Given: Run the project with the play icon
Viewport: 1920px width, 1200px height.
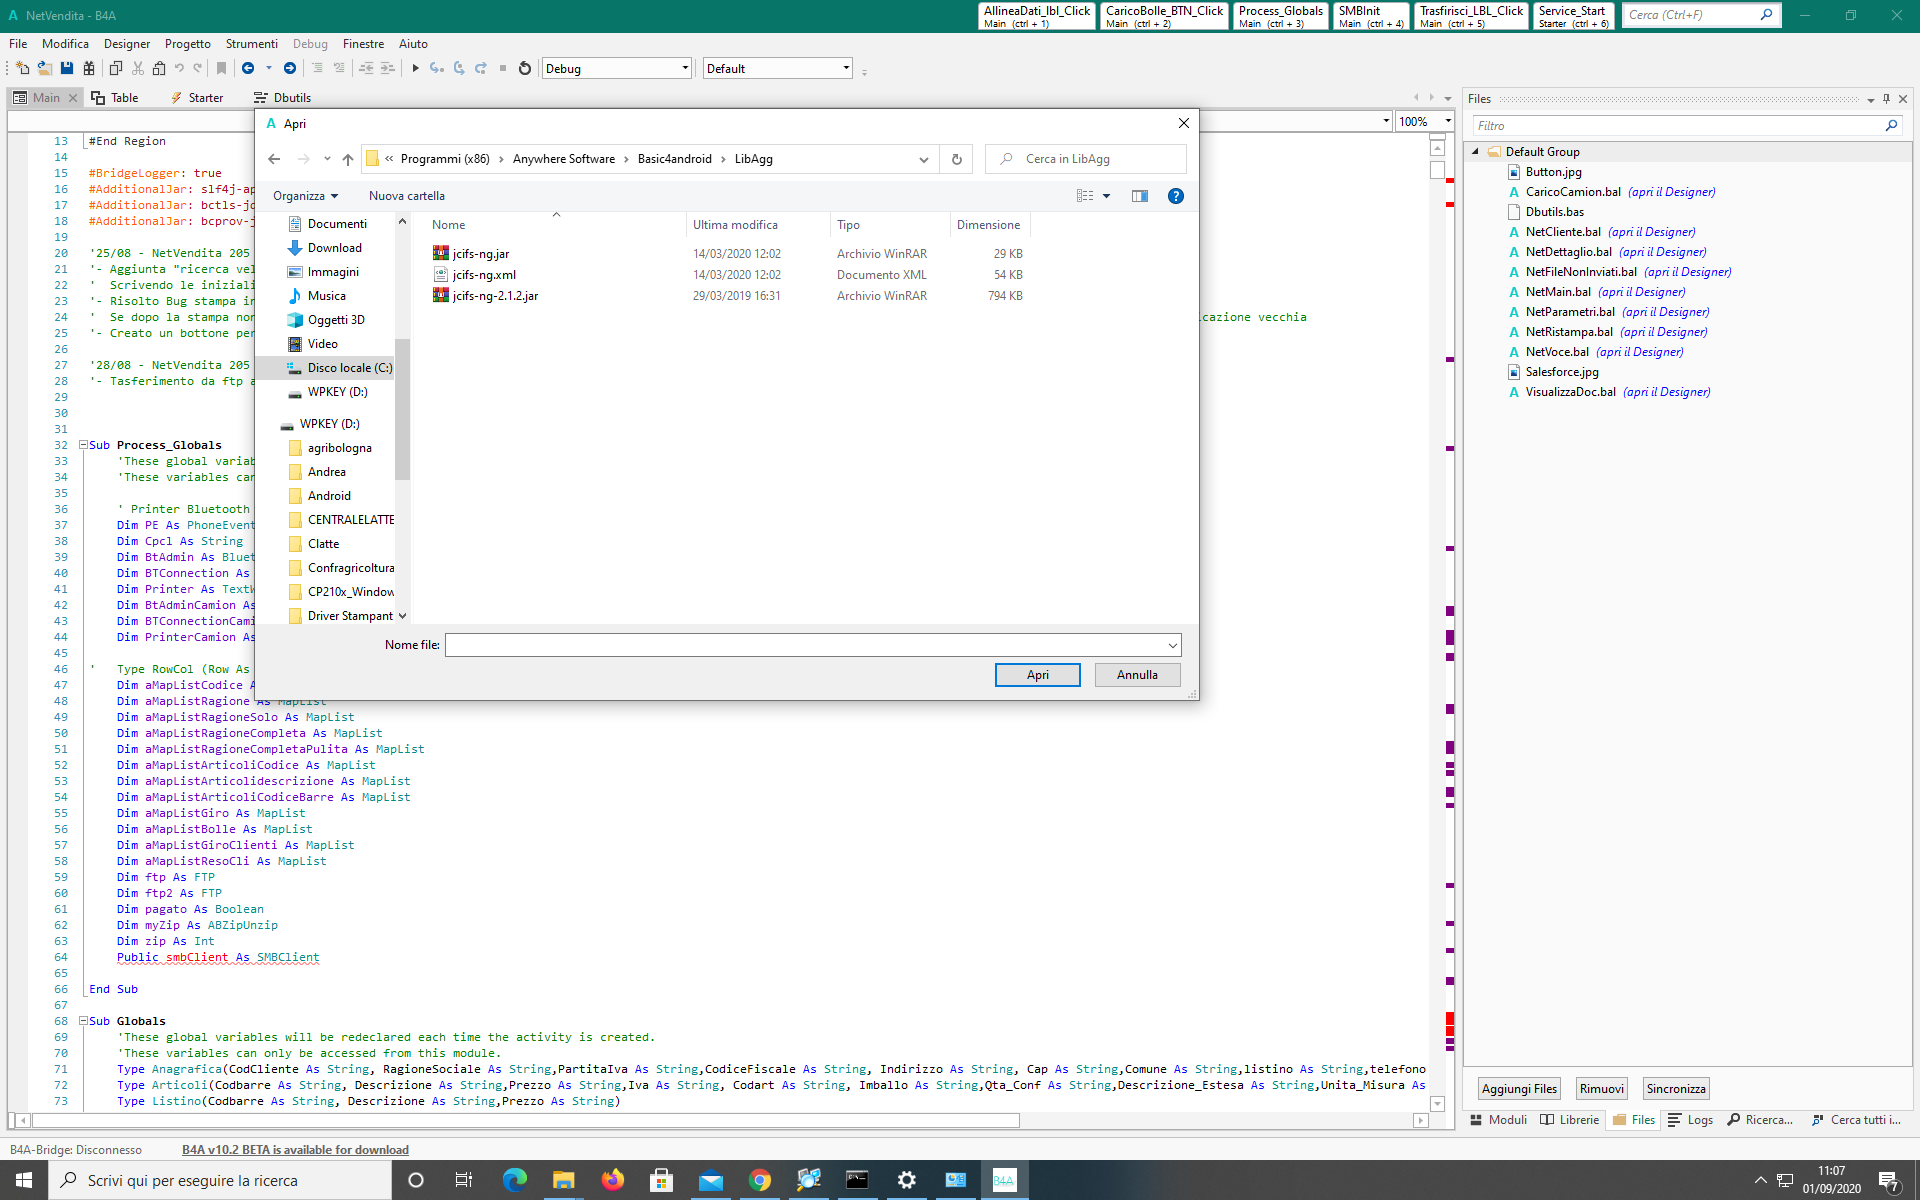Looking at the screenshot, I should click(415, 68).
